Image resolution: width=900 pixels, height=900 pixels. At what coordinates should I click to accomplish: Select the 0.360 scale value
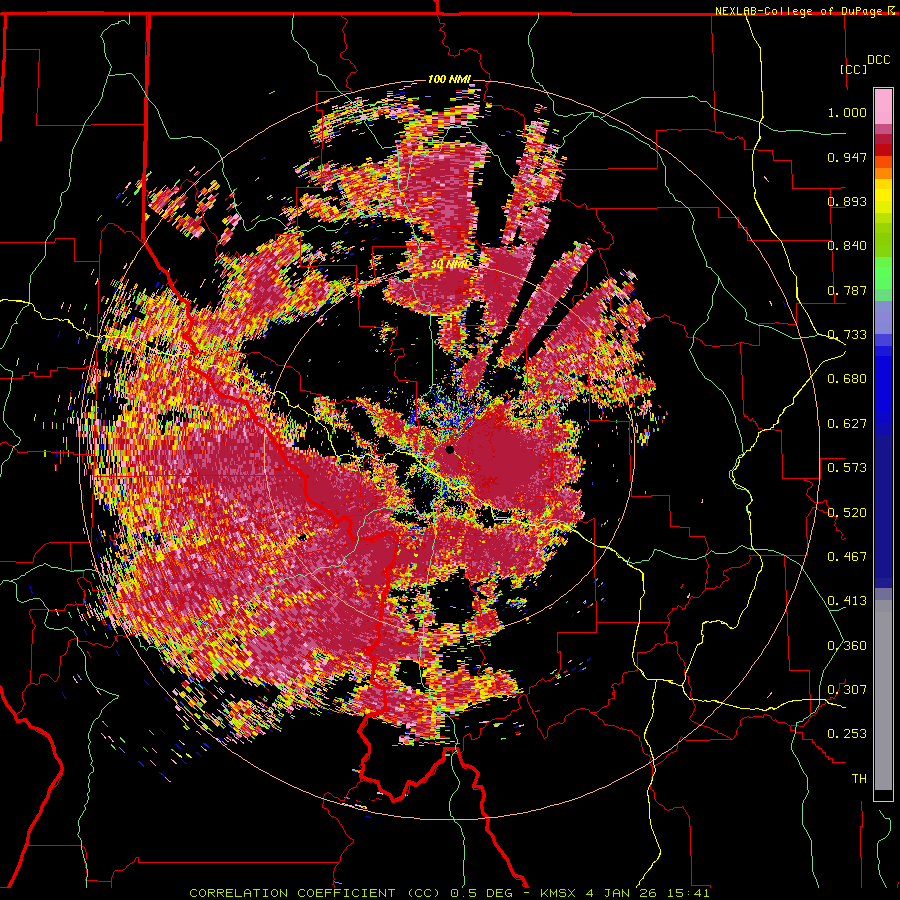pyautogui.click(x=847, y=646)
